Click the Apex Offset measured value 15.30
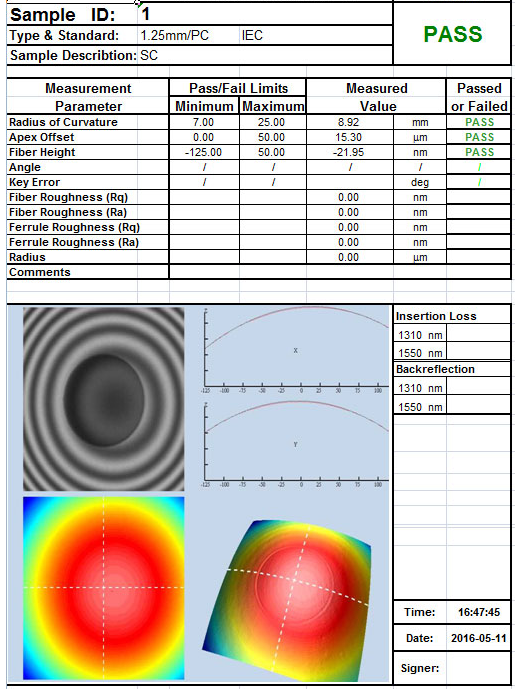Screen dimensions: 520x697 (349, 137)
